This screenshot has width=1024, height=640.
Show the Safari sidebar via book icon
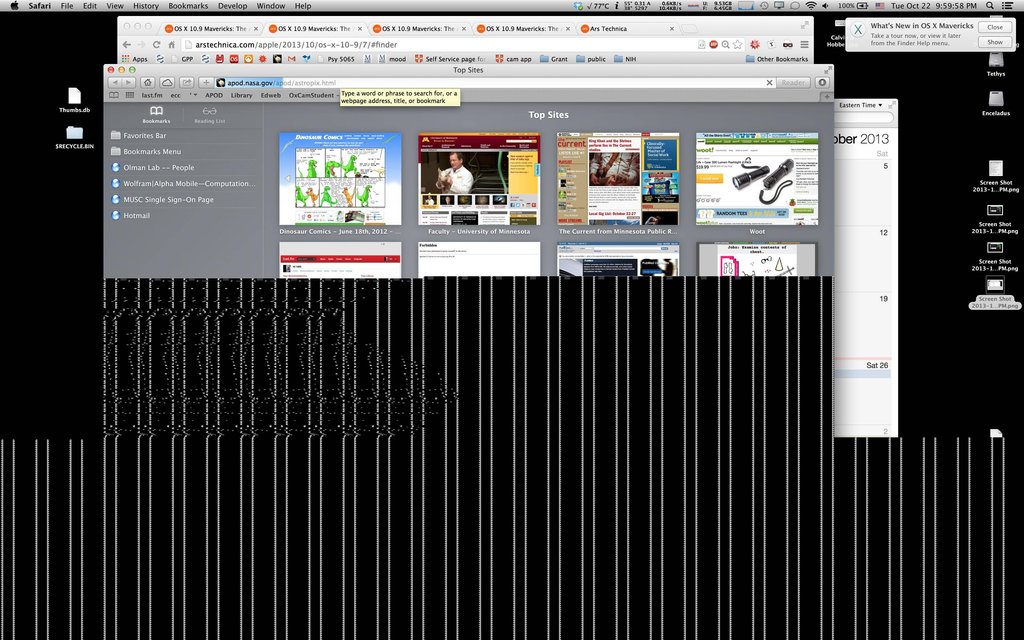114,95
